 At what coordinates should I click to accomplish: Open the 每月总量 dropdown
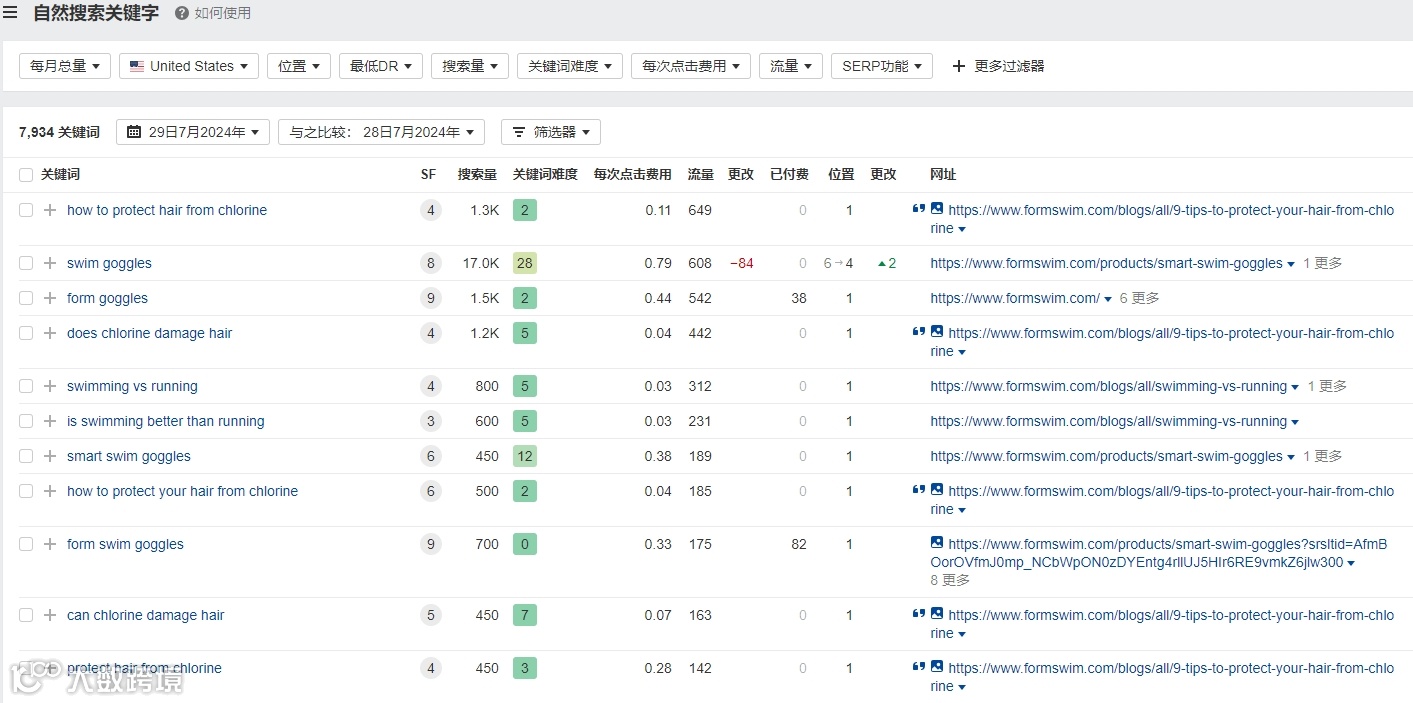(x=65, y=66)
